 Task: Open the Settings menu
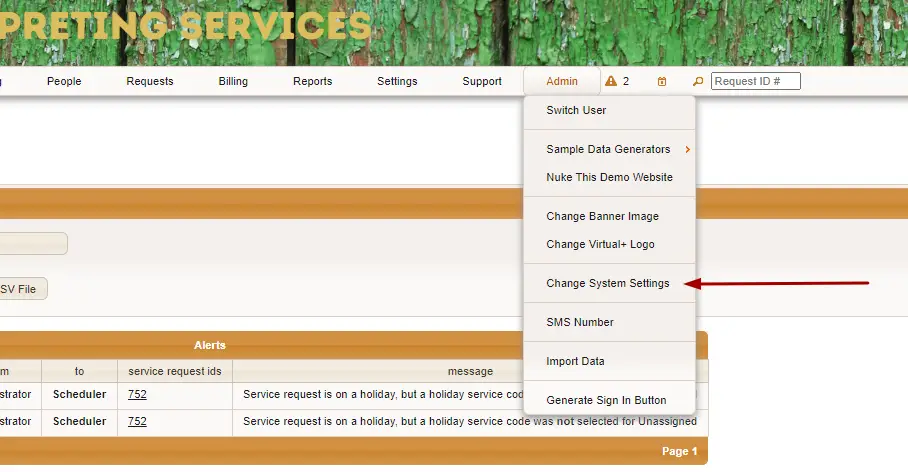click(397, 81)
